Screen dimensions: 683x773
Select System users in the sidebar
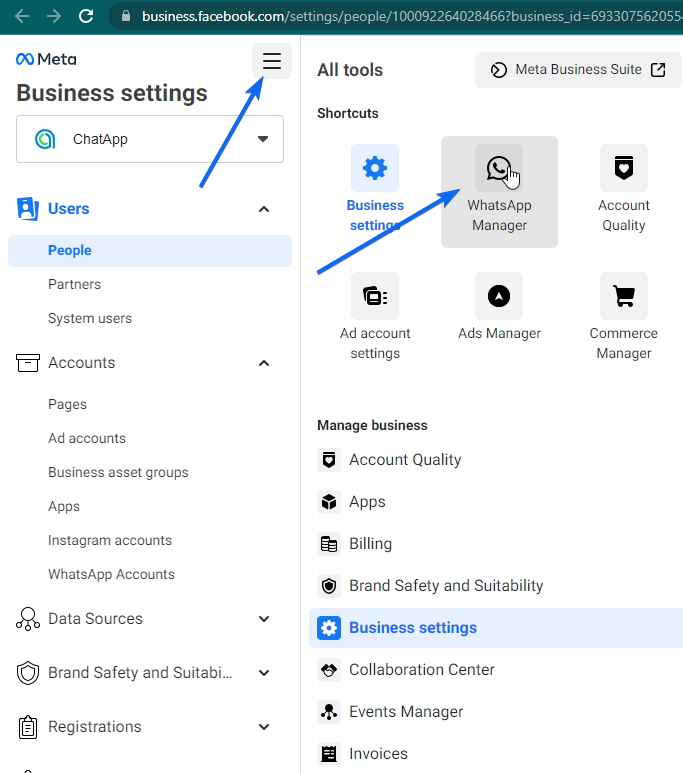click(90, 319)
